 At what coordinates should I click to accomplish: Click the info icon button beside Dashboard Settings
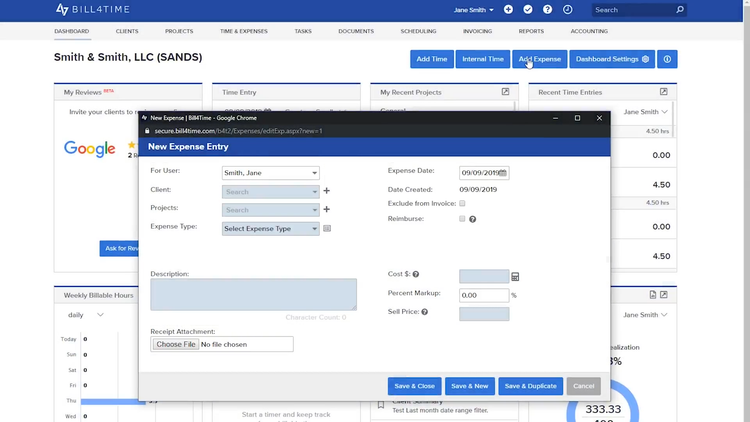pos(667,59)
